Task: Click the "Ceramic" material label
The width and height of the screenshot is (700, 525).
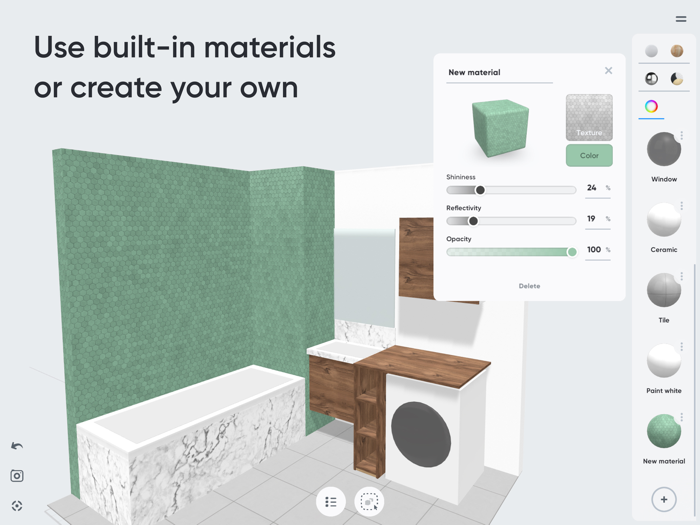Action: point(664,250)
